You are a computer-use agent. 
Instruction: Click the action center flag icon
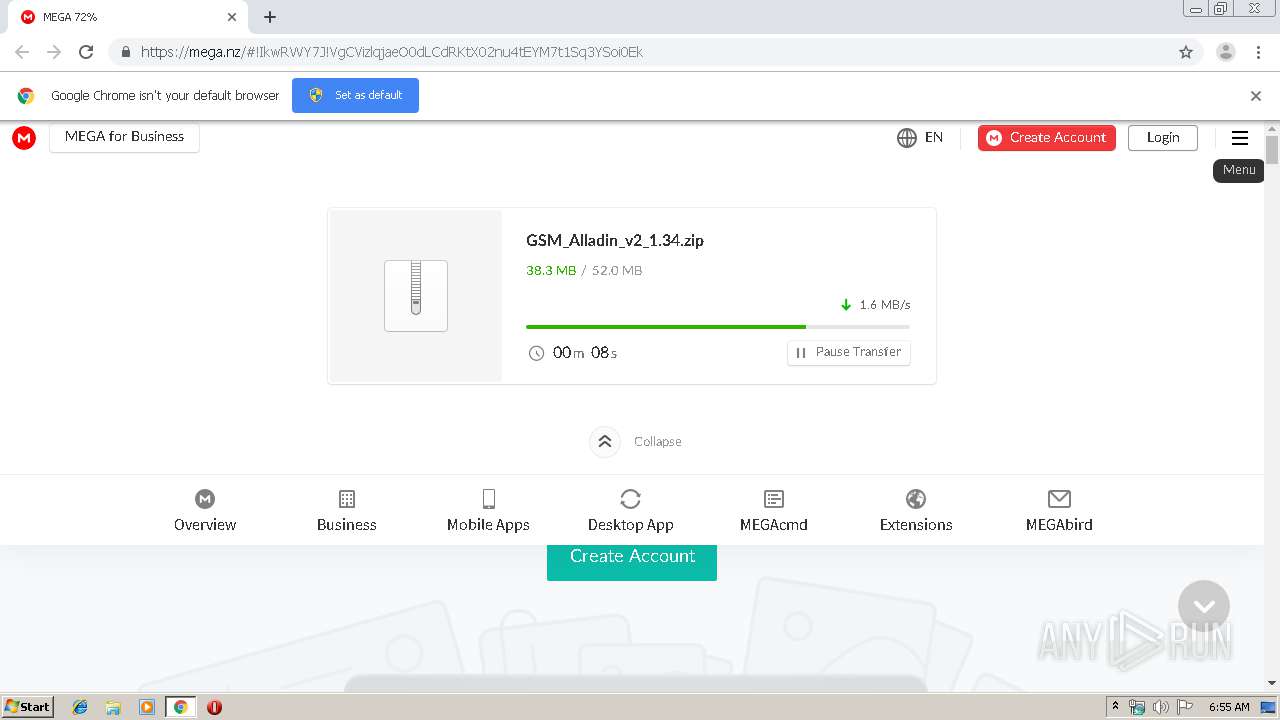pyautogui.click(x=1185, y=707)
